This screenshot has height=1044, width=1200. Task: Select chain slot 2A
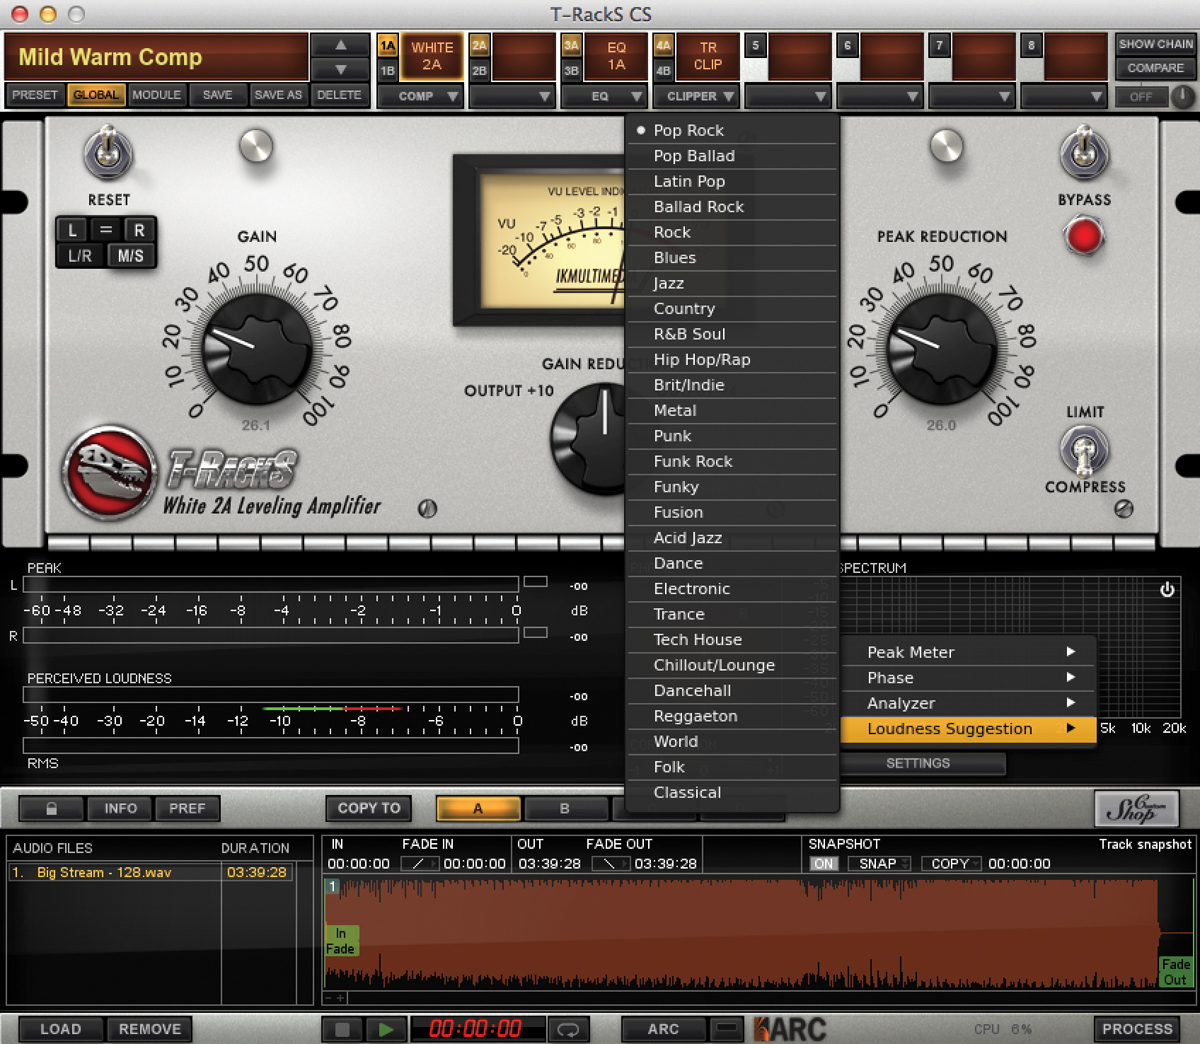[x=479, y=46]
